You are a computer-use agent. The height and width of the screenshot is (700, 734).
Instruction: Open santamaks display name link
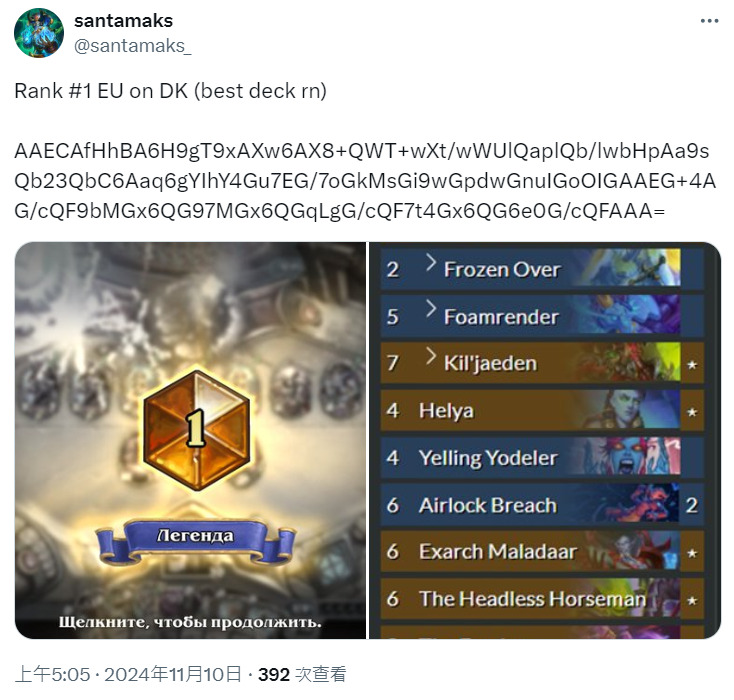124,21
